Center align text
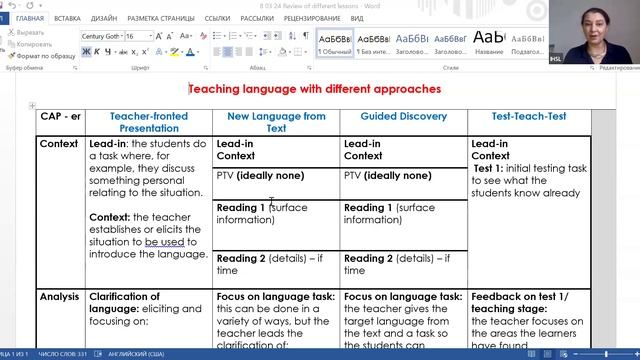 [x=228, y=52]
